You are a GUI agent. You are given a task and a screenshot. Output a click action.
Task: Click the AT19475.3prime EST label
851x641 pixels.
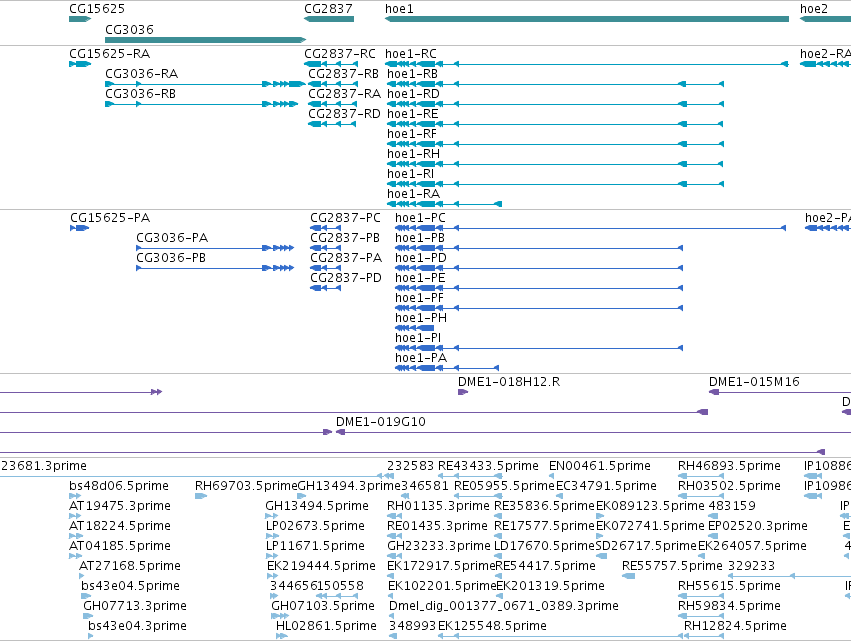pos(120,506)
